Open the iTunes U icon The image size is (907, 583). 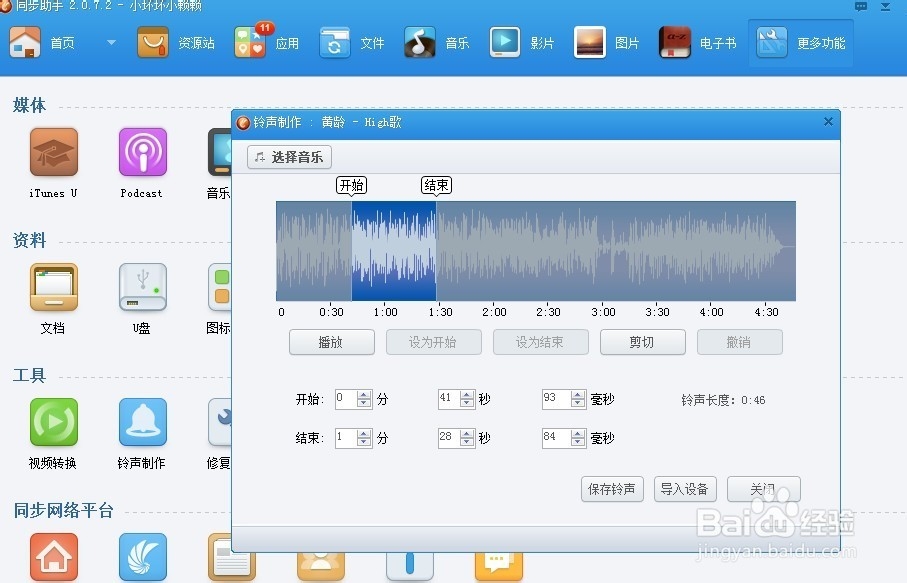pyautogui.click(x=53, y=152)
